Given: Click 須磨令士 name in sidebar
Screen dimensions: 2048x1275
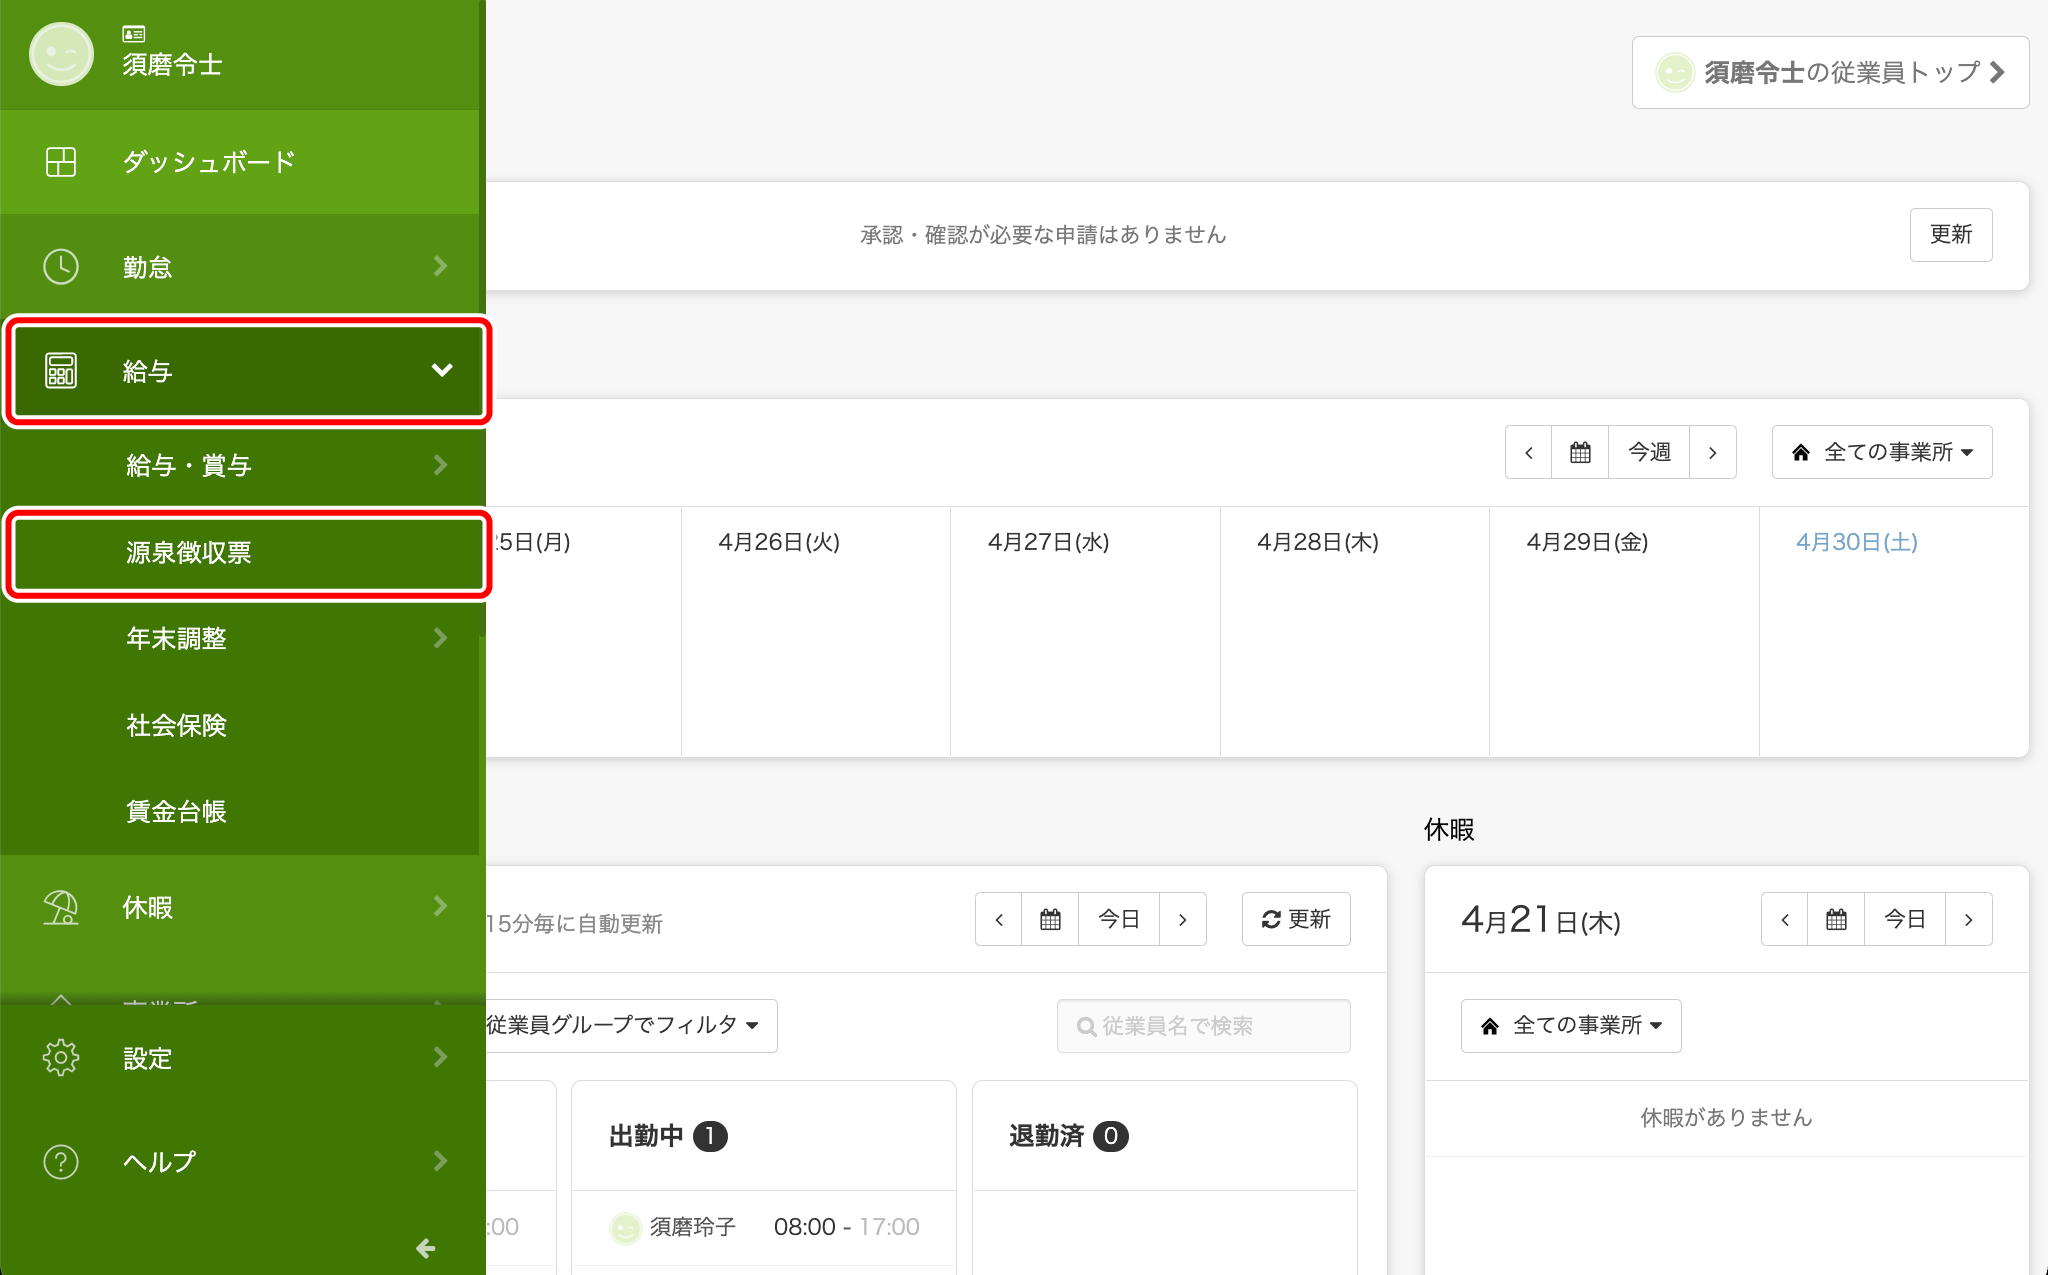Looking at the screenshot, I should click(172, 65).
